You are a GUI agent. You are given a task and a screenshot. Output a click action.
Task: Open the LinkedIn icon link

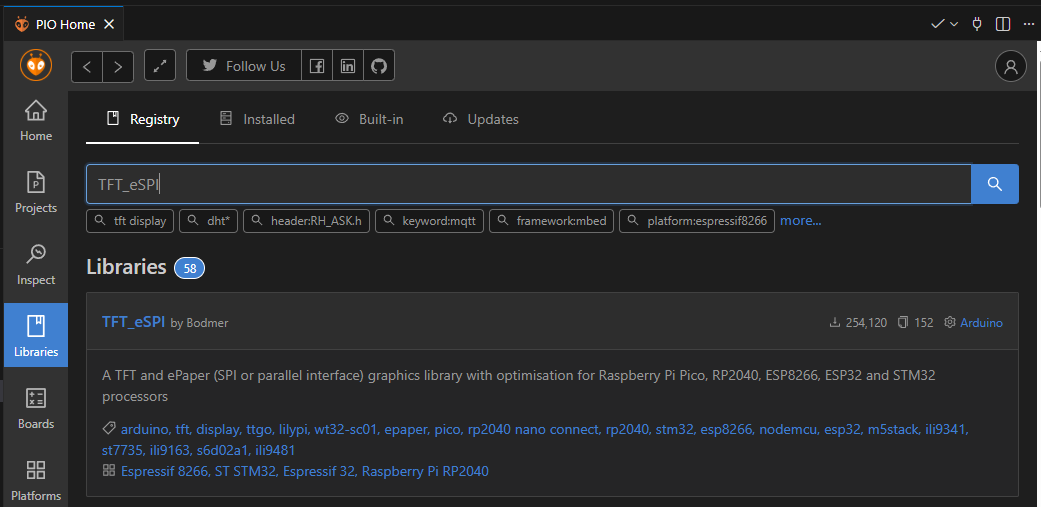[347, 66]
